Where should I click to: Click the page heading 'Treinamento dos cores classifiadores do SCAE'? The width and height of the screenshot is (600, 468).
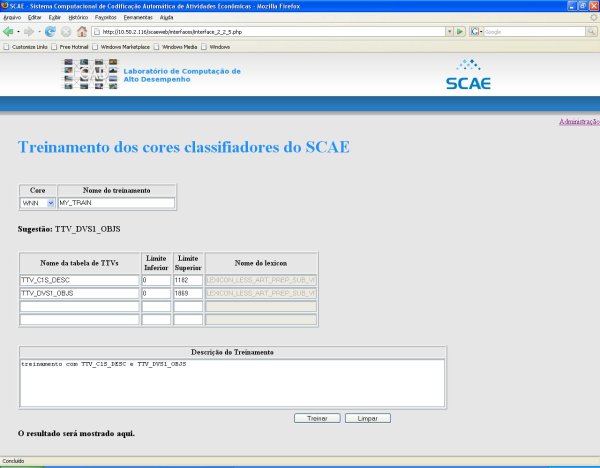pos(184,147)
